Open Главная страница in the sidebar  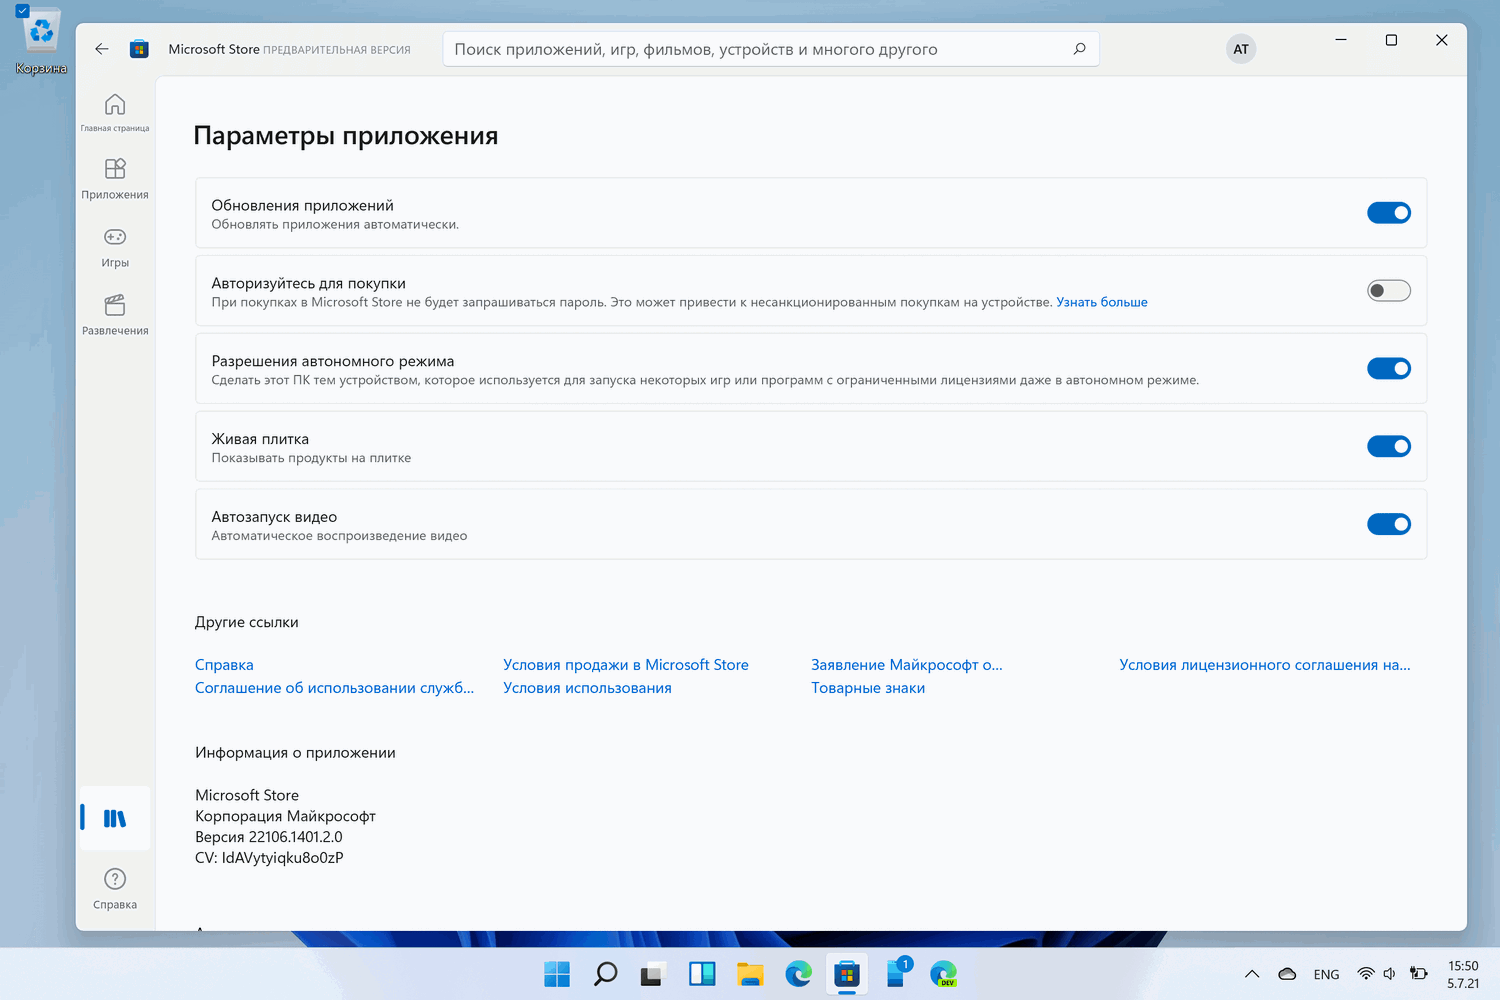115,112
